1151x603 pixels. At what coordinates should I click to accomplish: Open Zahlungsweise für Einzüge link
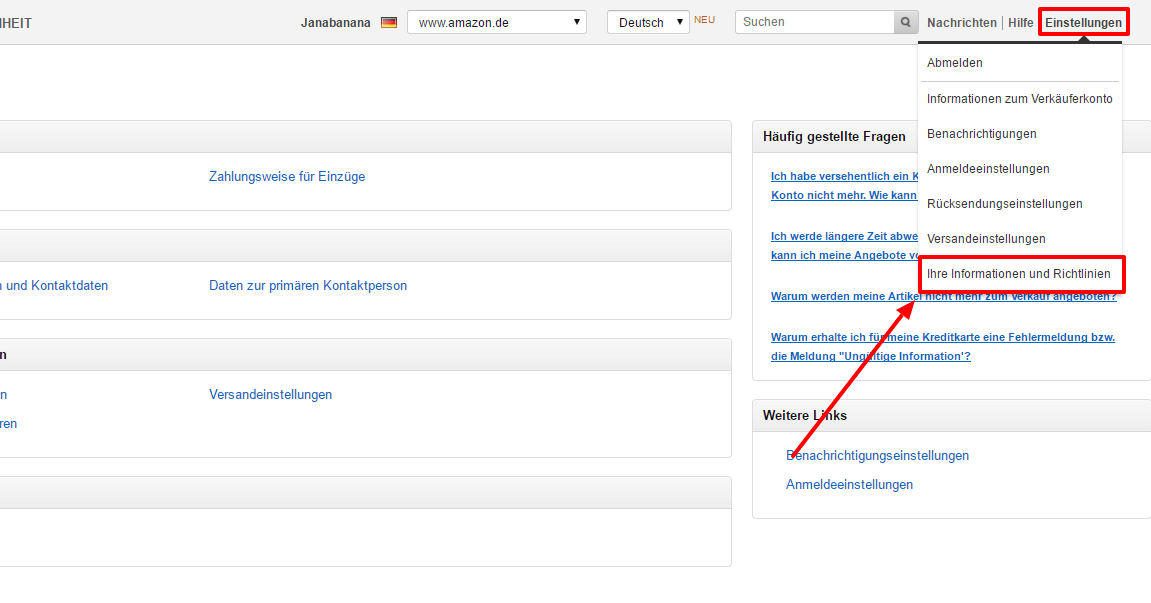pyautogui.click(x=287, y=176)
